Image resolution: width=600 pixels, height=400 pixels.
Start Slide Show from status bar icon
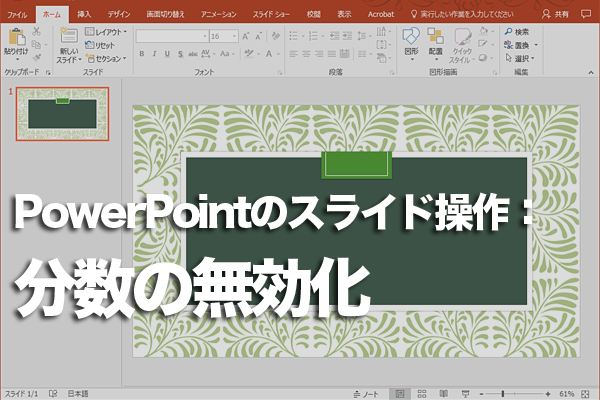pyautogui.click(x=465, y=394)
